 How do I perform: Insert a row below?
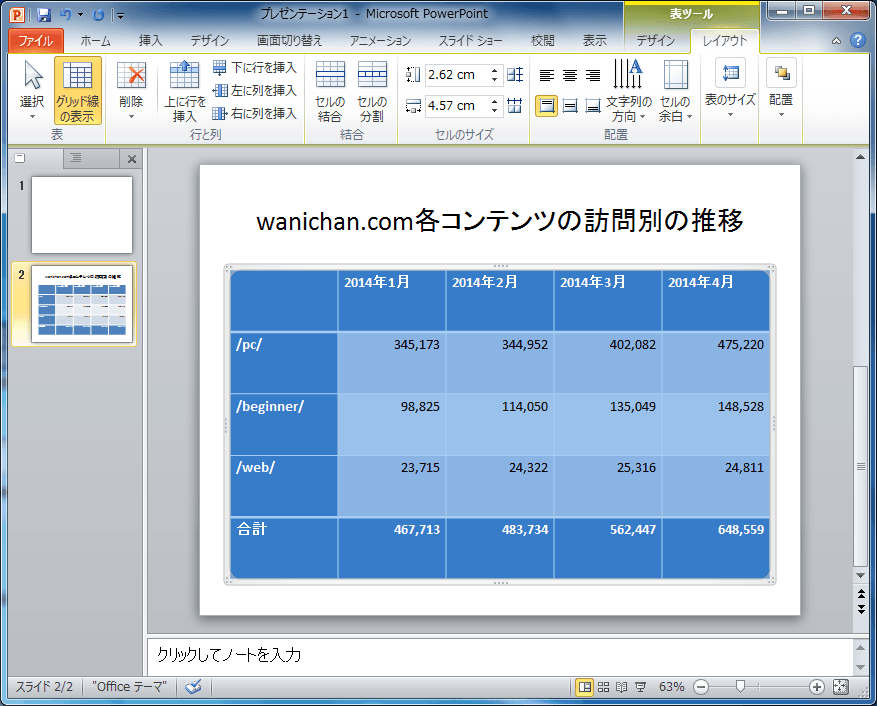[x=254, y=68]
